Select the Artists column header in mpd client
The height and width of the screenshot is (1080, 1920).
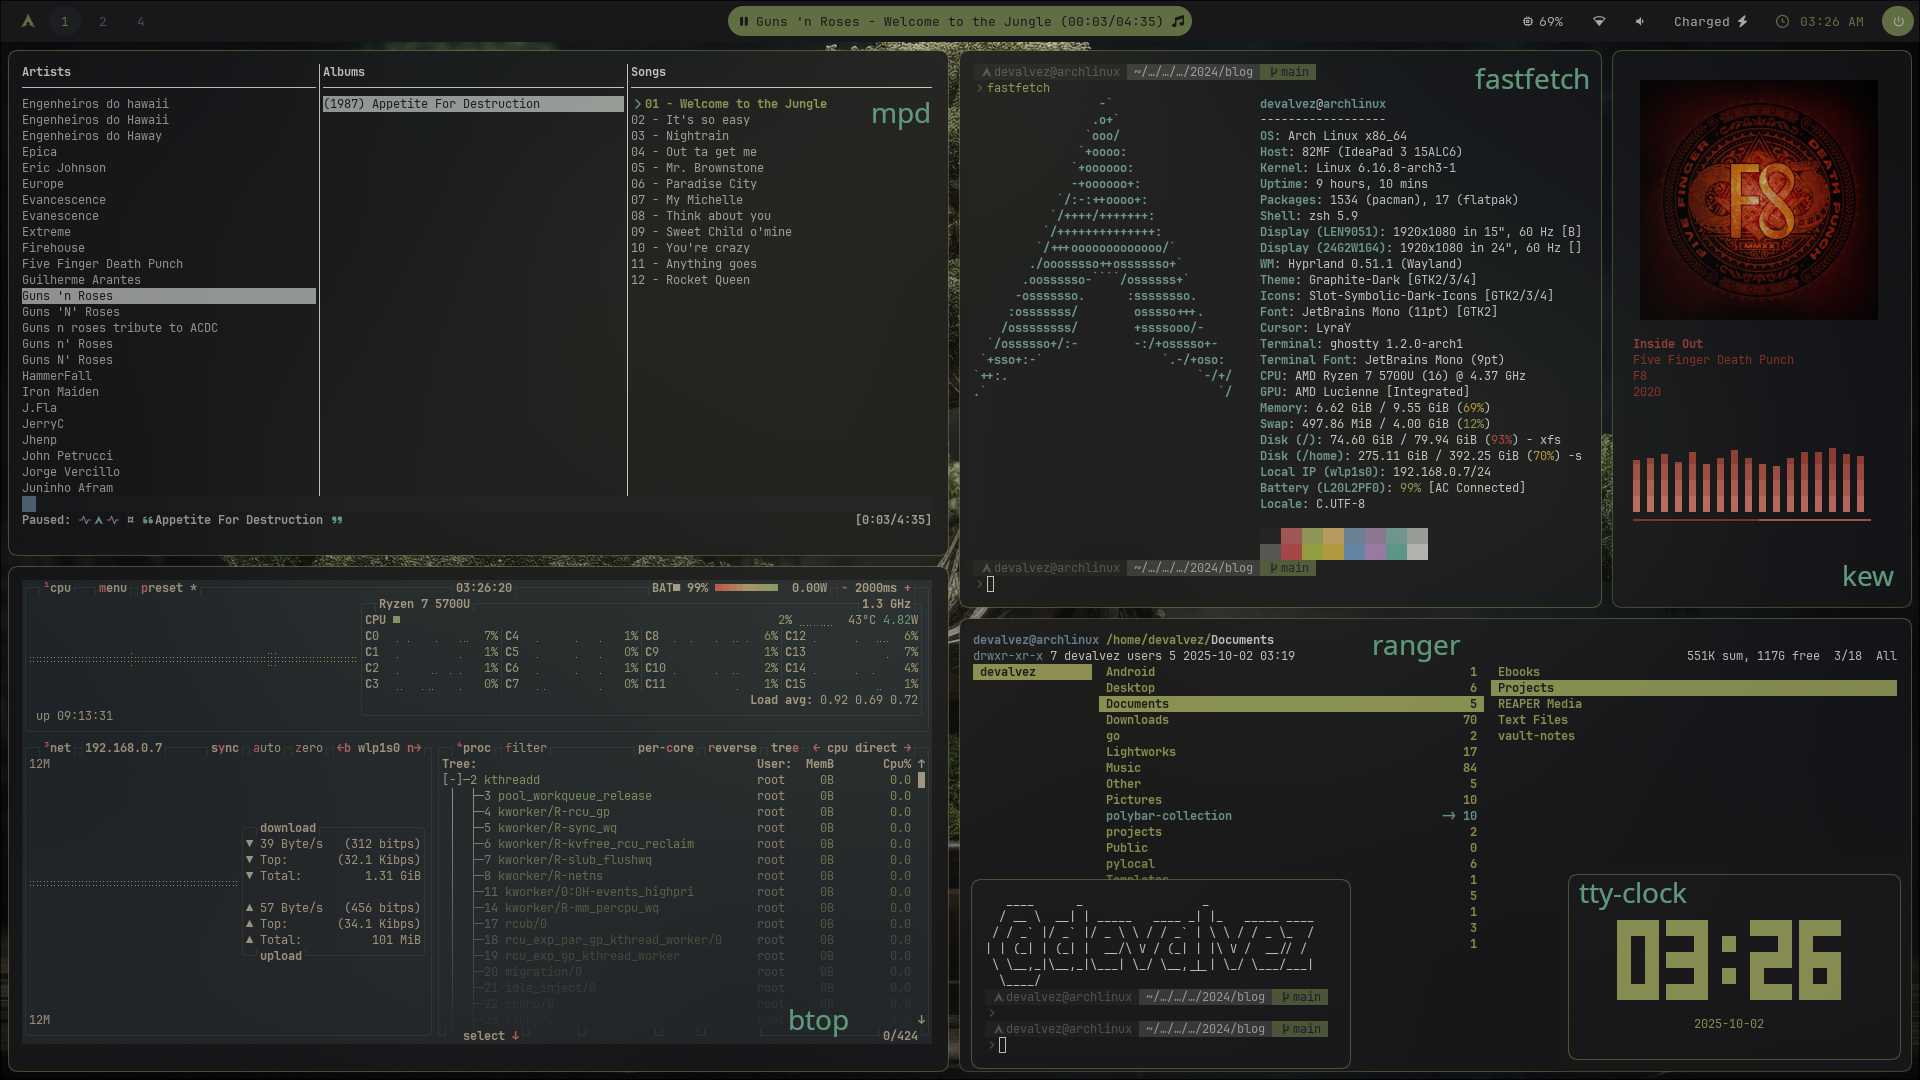click(x=47, y=72)
